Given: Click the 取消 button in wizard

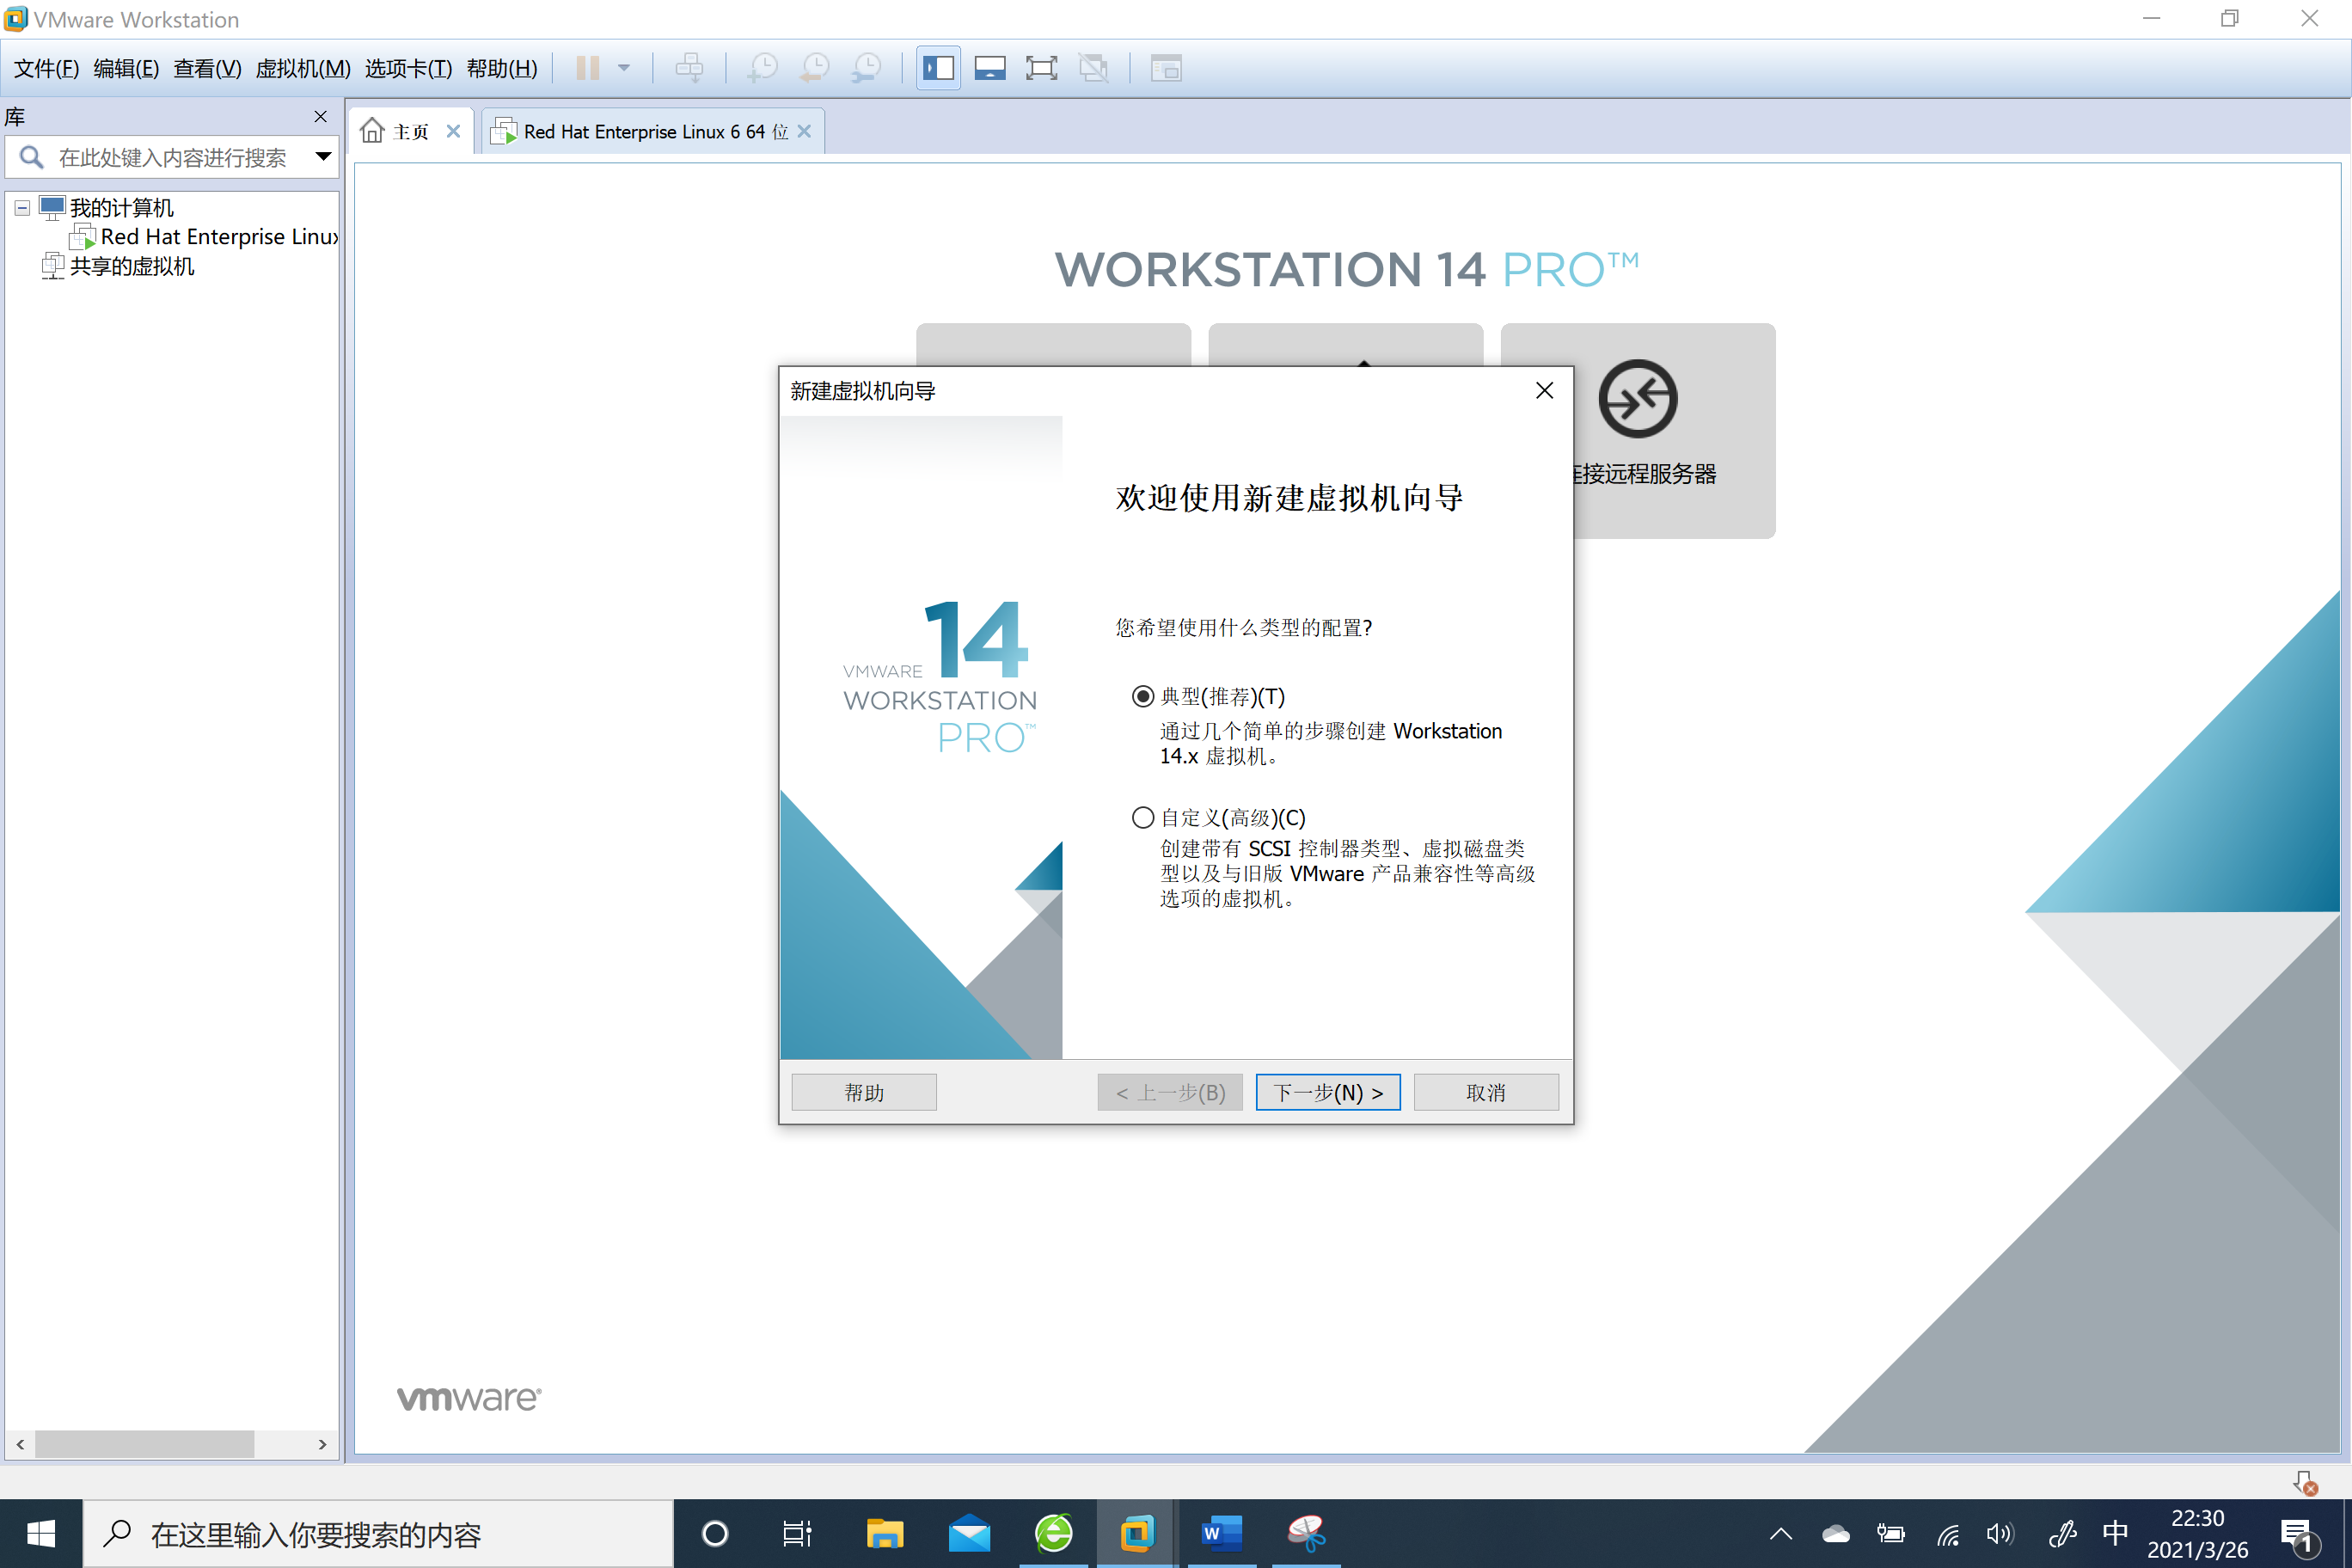Looking at the screenshot, I should click(x=1485, y=1092).
